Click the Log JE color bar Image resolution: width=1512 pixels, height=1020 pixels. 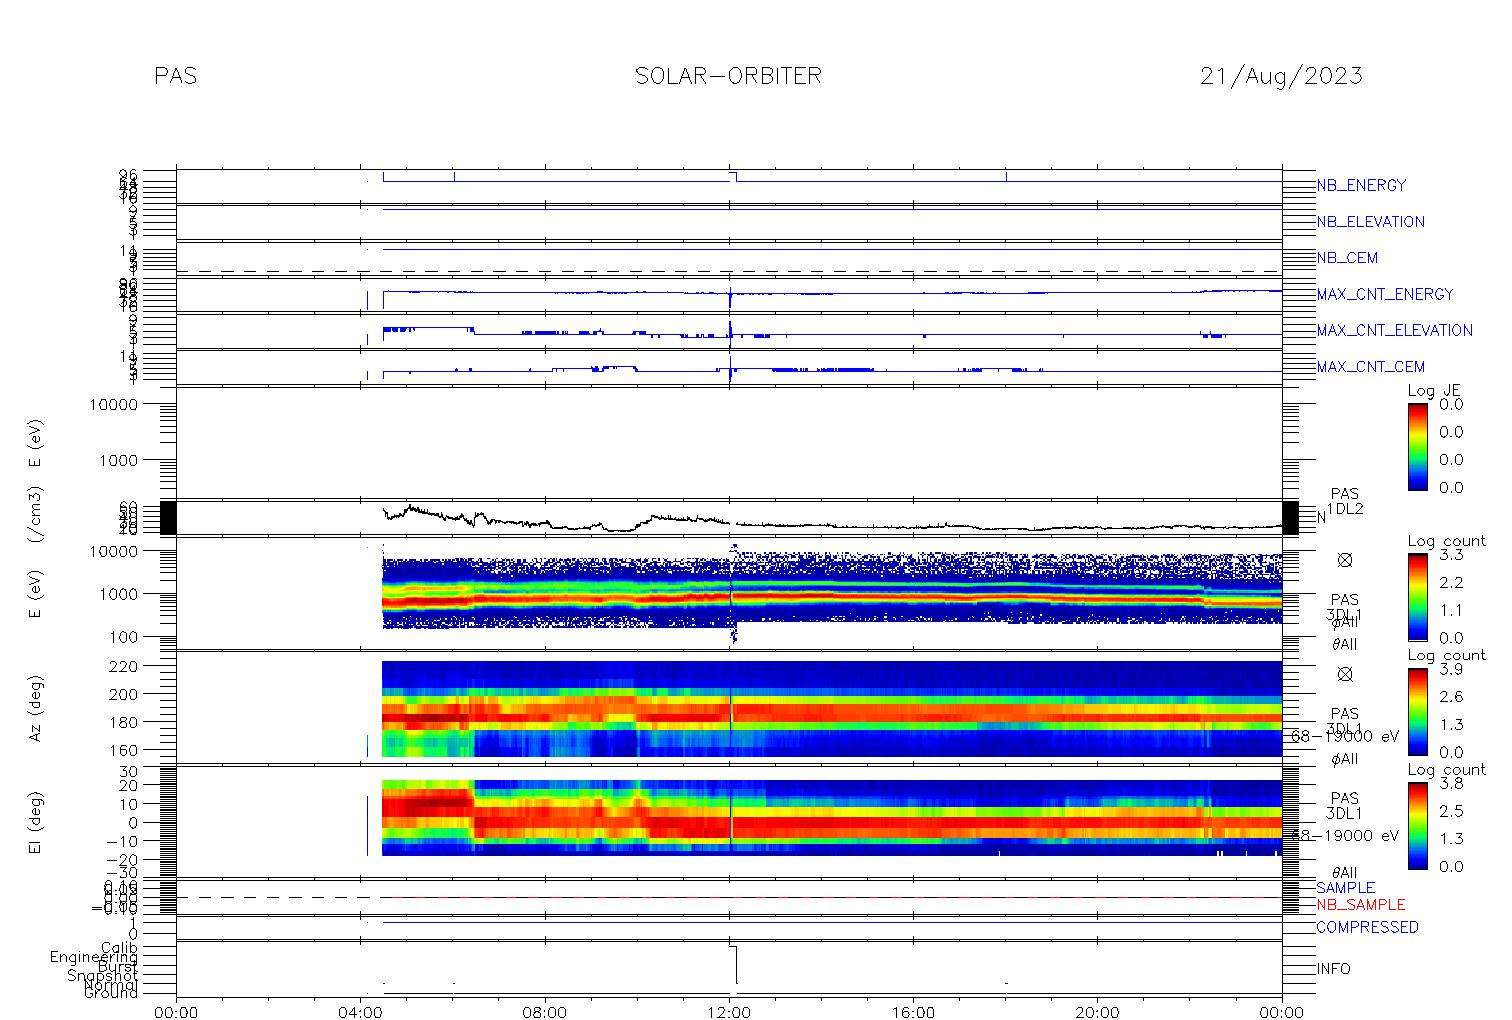coord(1418,446)
